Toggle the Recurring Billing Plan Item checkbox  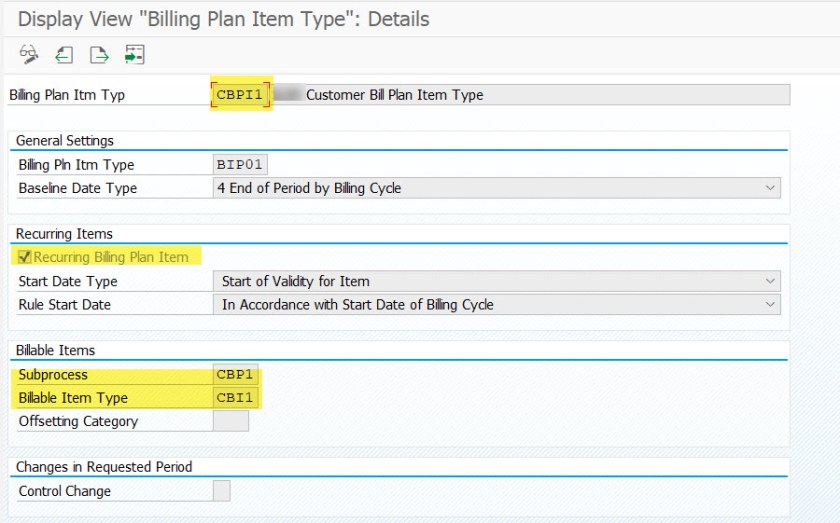(x=25, y=257)
